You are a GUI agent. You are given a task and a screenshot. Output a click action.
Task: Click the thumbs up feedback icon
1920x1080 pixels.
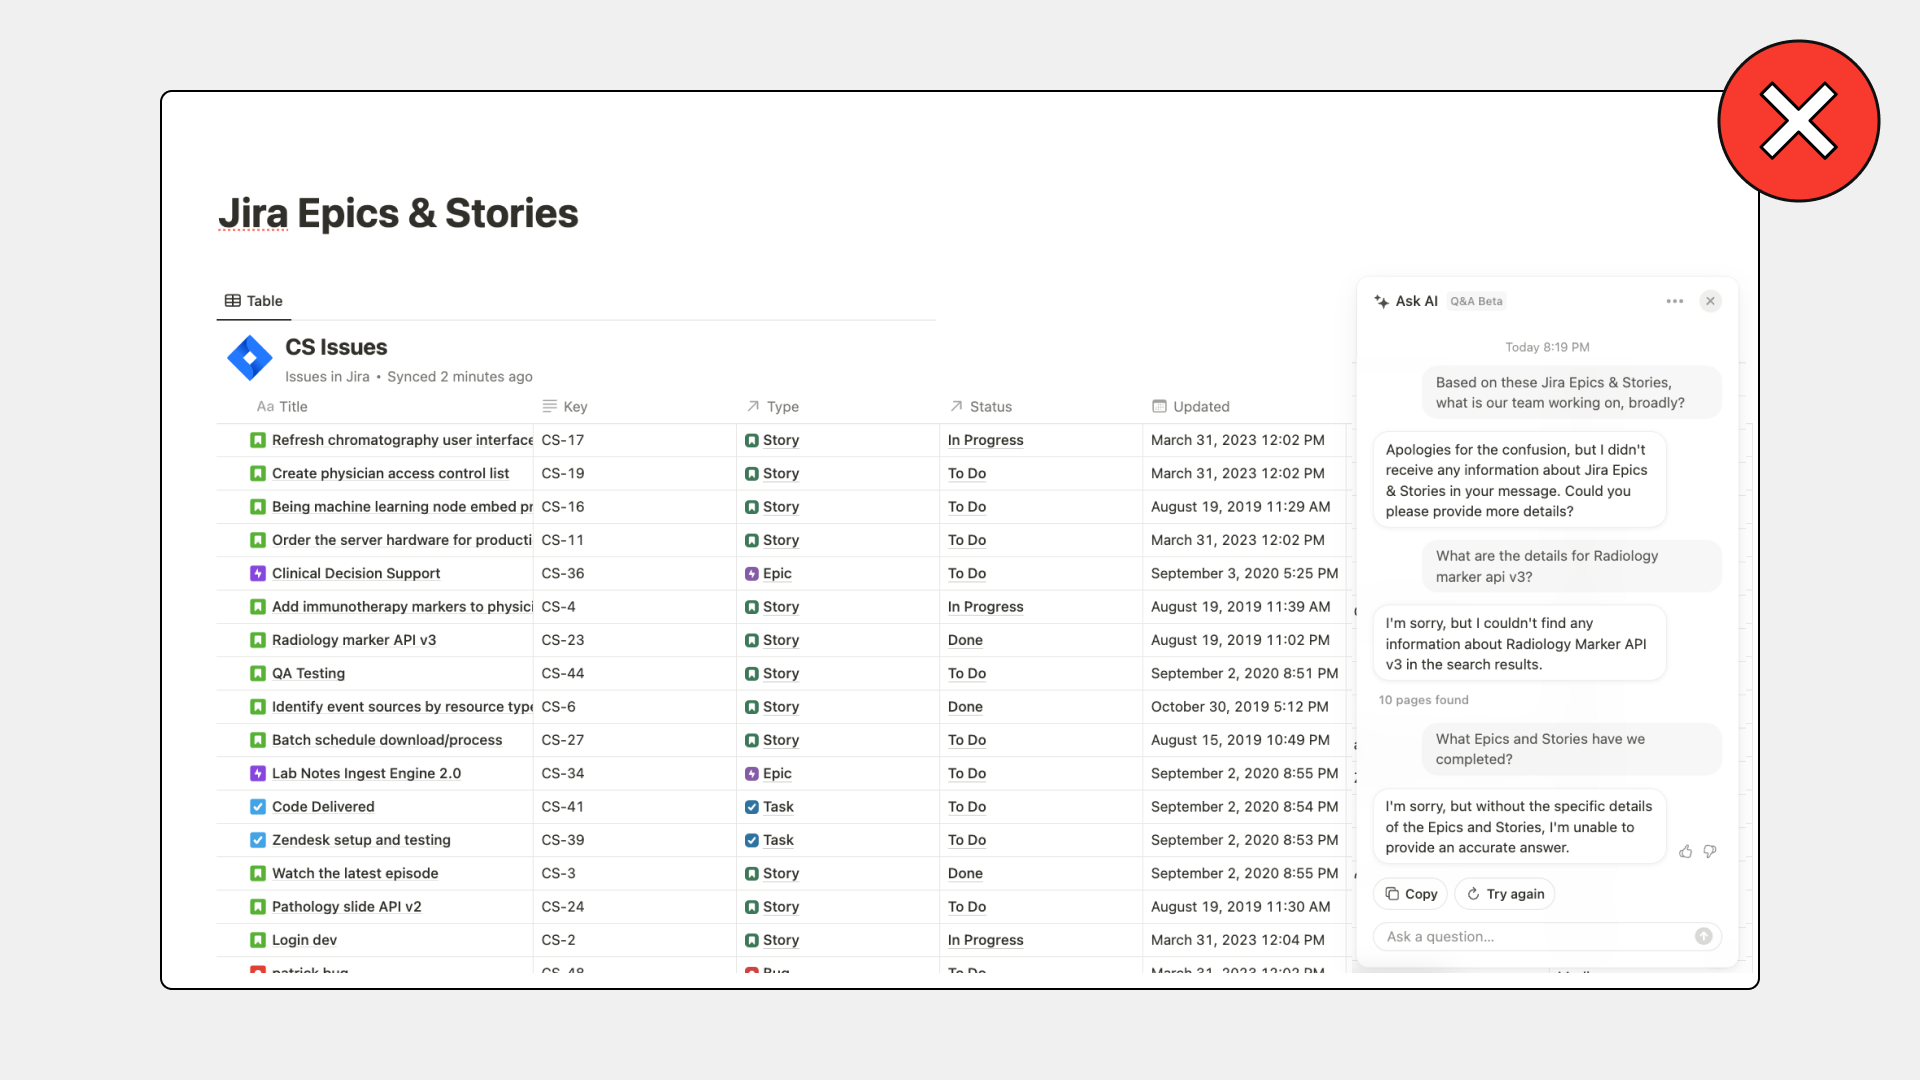click(1686, 851)
